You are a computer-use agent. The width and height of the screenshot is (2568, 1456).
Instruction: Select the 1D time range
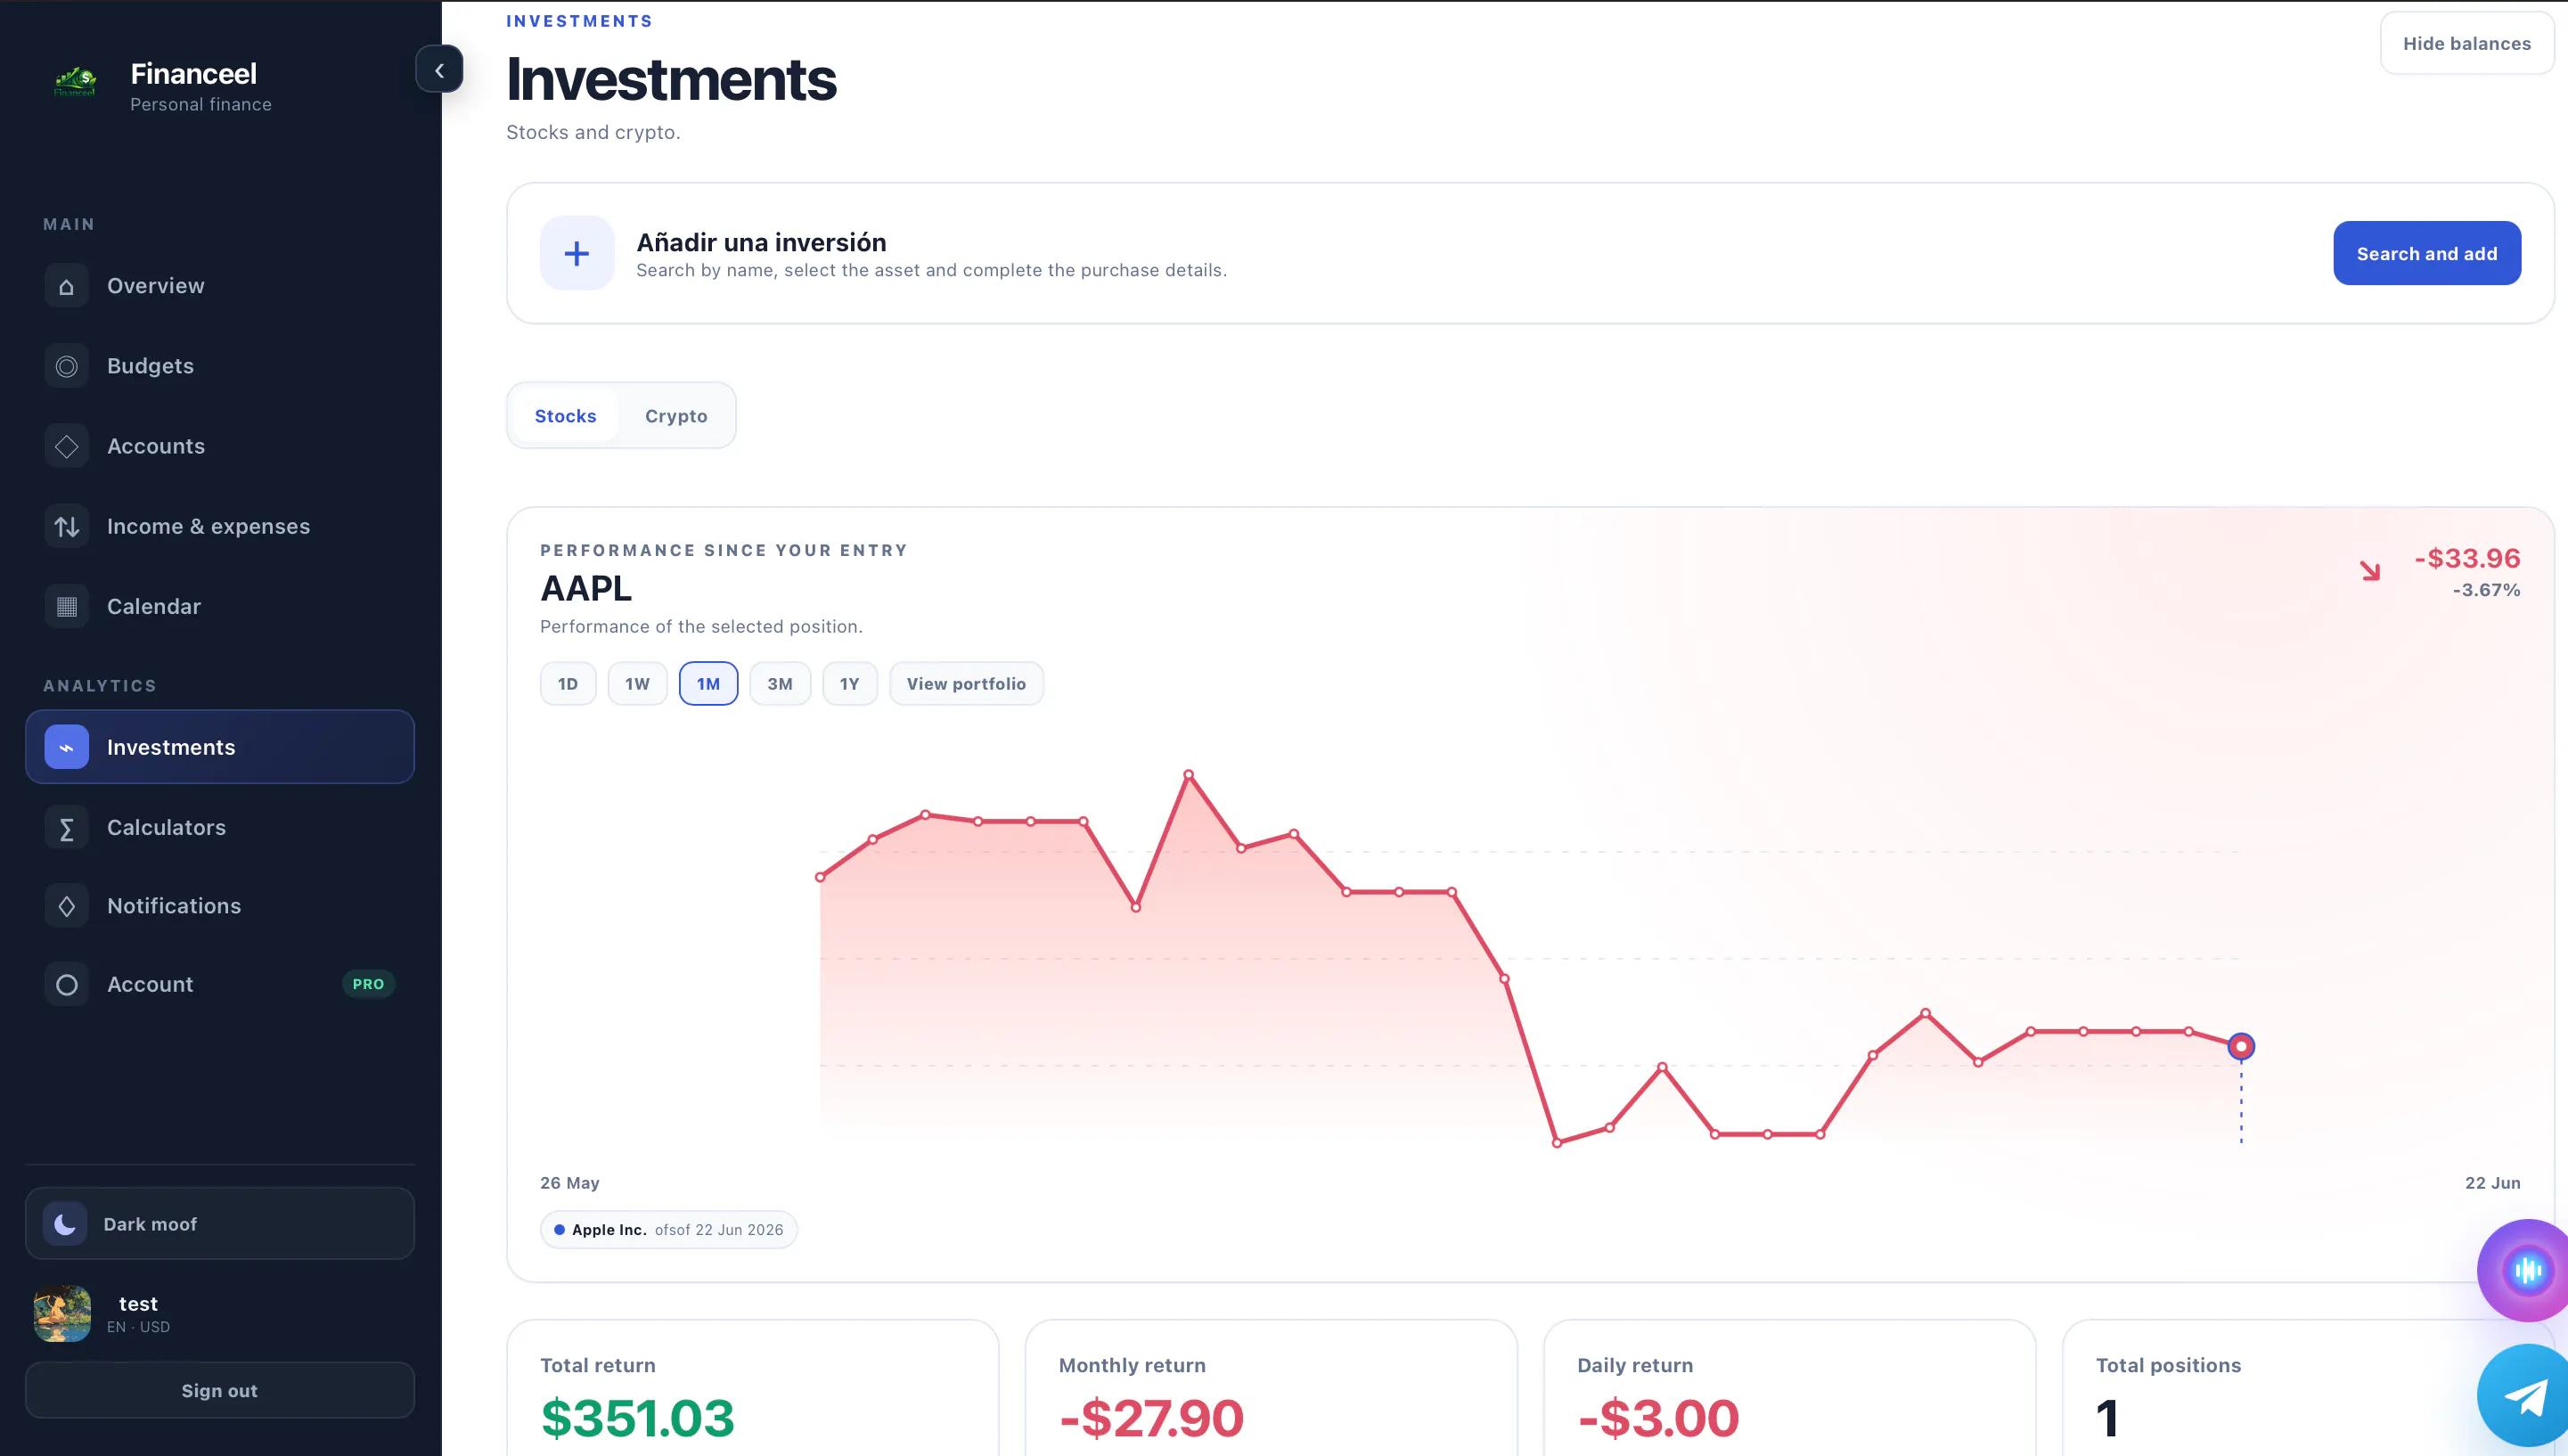coord(568,684)
